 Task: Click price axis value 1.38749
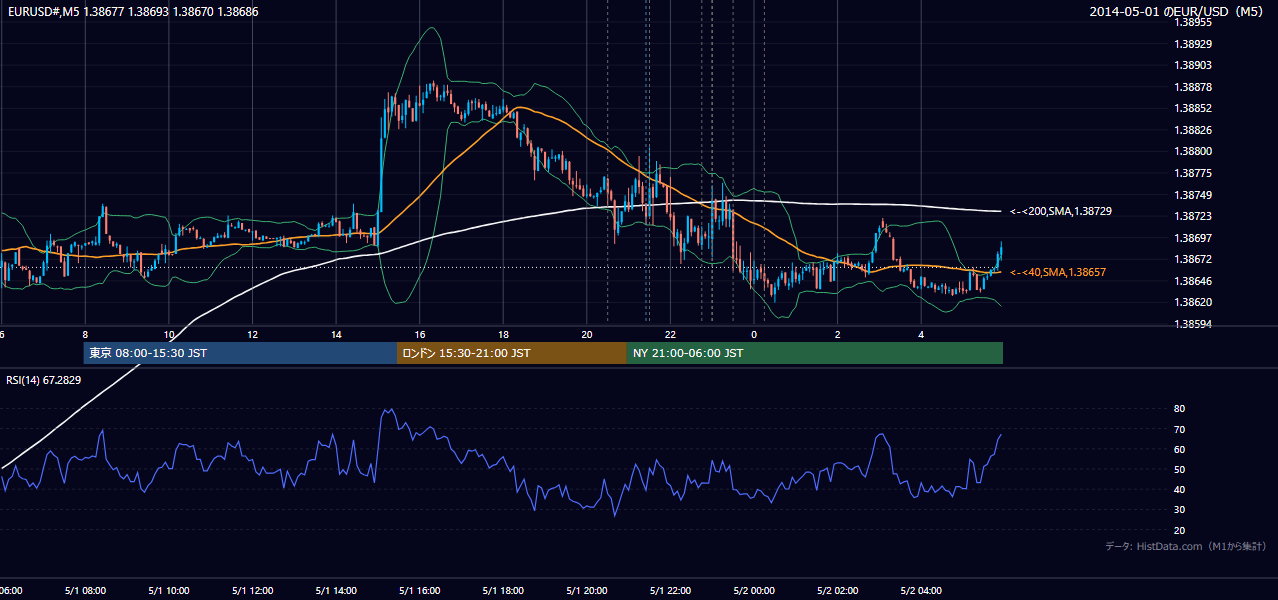point(1193,195)
